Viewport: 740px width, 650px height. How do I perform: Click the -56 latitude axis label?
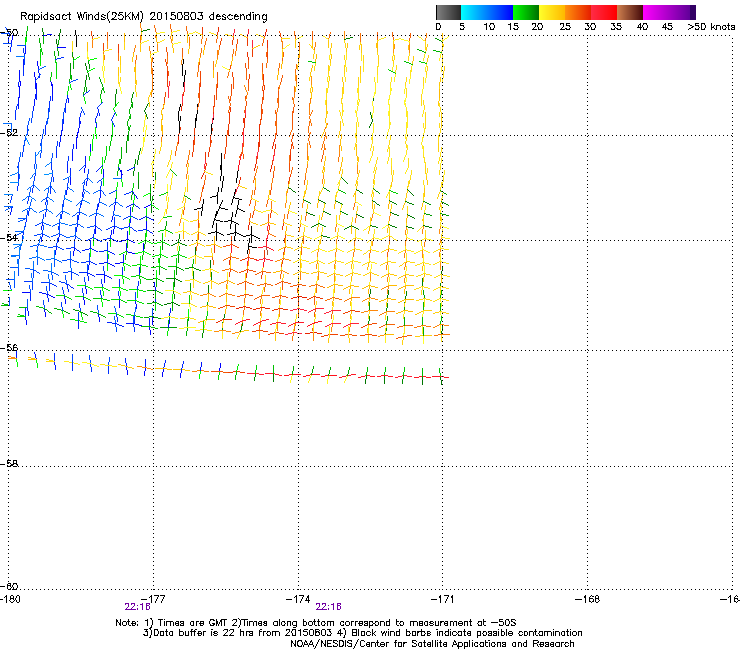(x=10, y=347)
